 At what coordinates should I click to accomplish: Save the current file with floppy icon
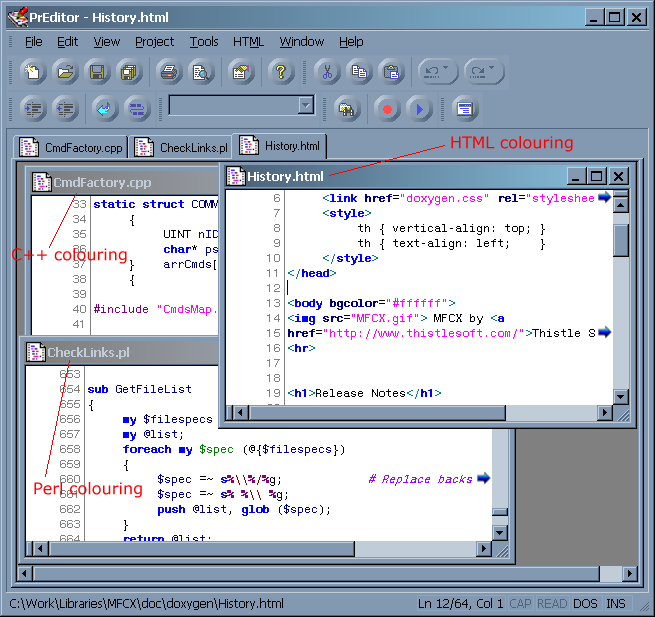click(97, 72)
